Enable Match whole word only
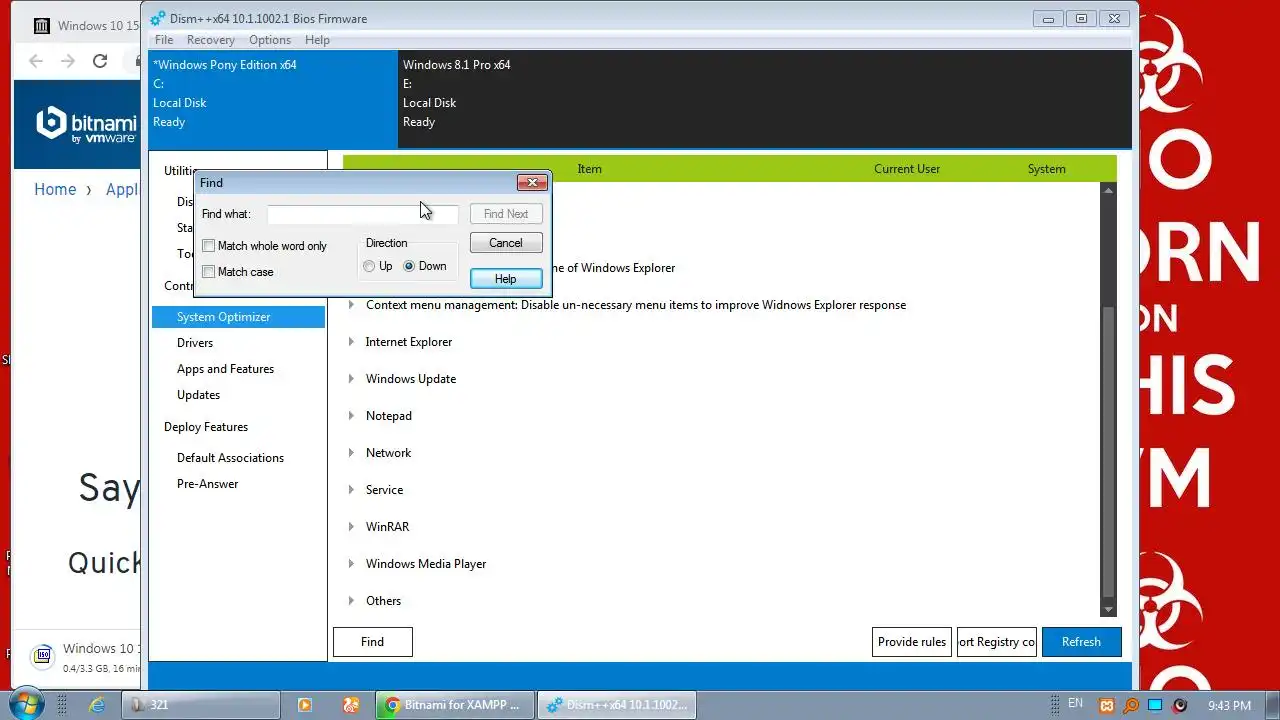Image resolution: width=1280 pixels, height=720 pixels. click(x=209, y=246)
